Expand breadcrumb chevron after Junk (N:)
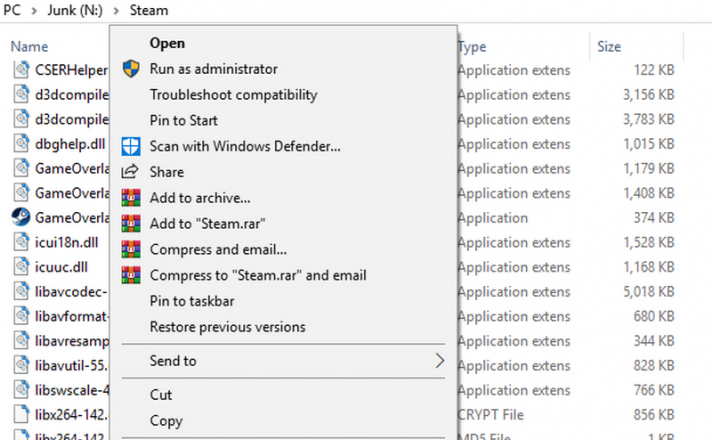The image size is (712, 440). [116, 10]
